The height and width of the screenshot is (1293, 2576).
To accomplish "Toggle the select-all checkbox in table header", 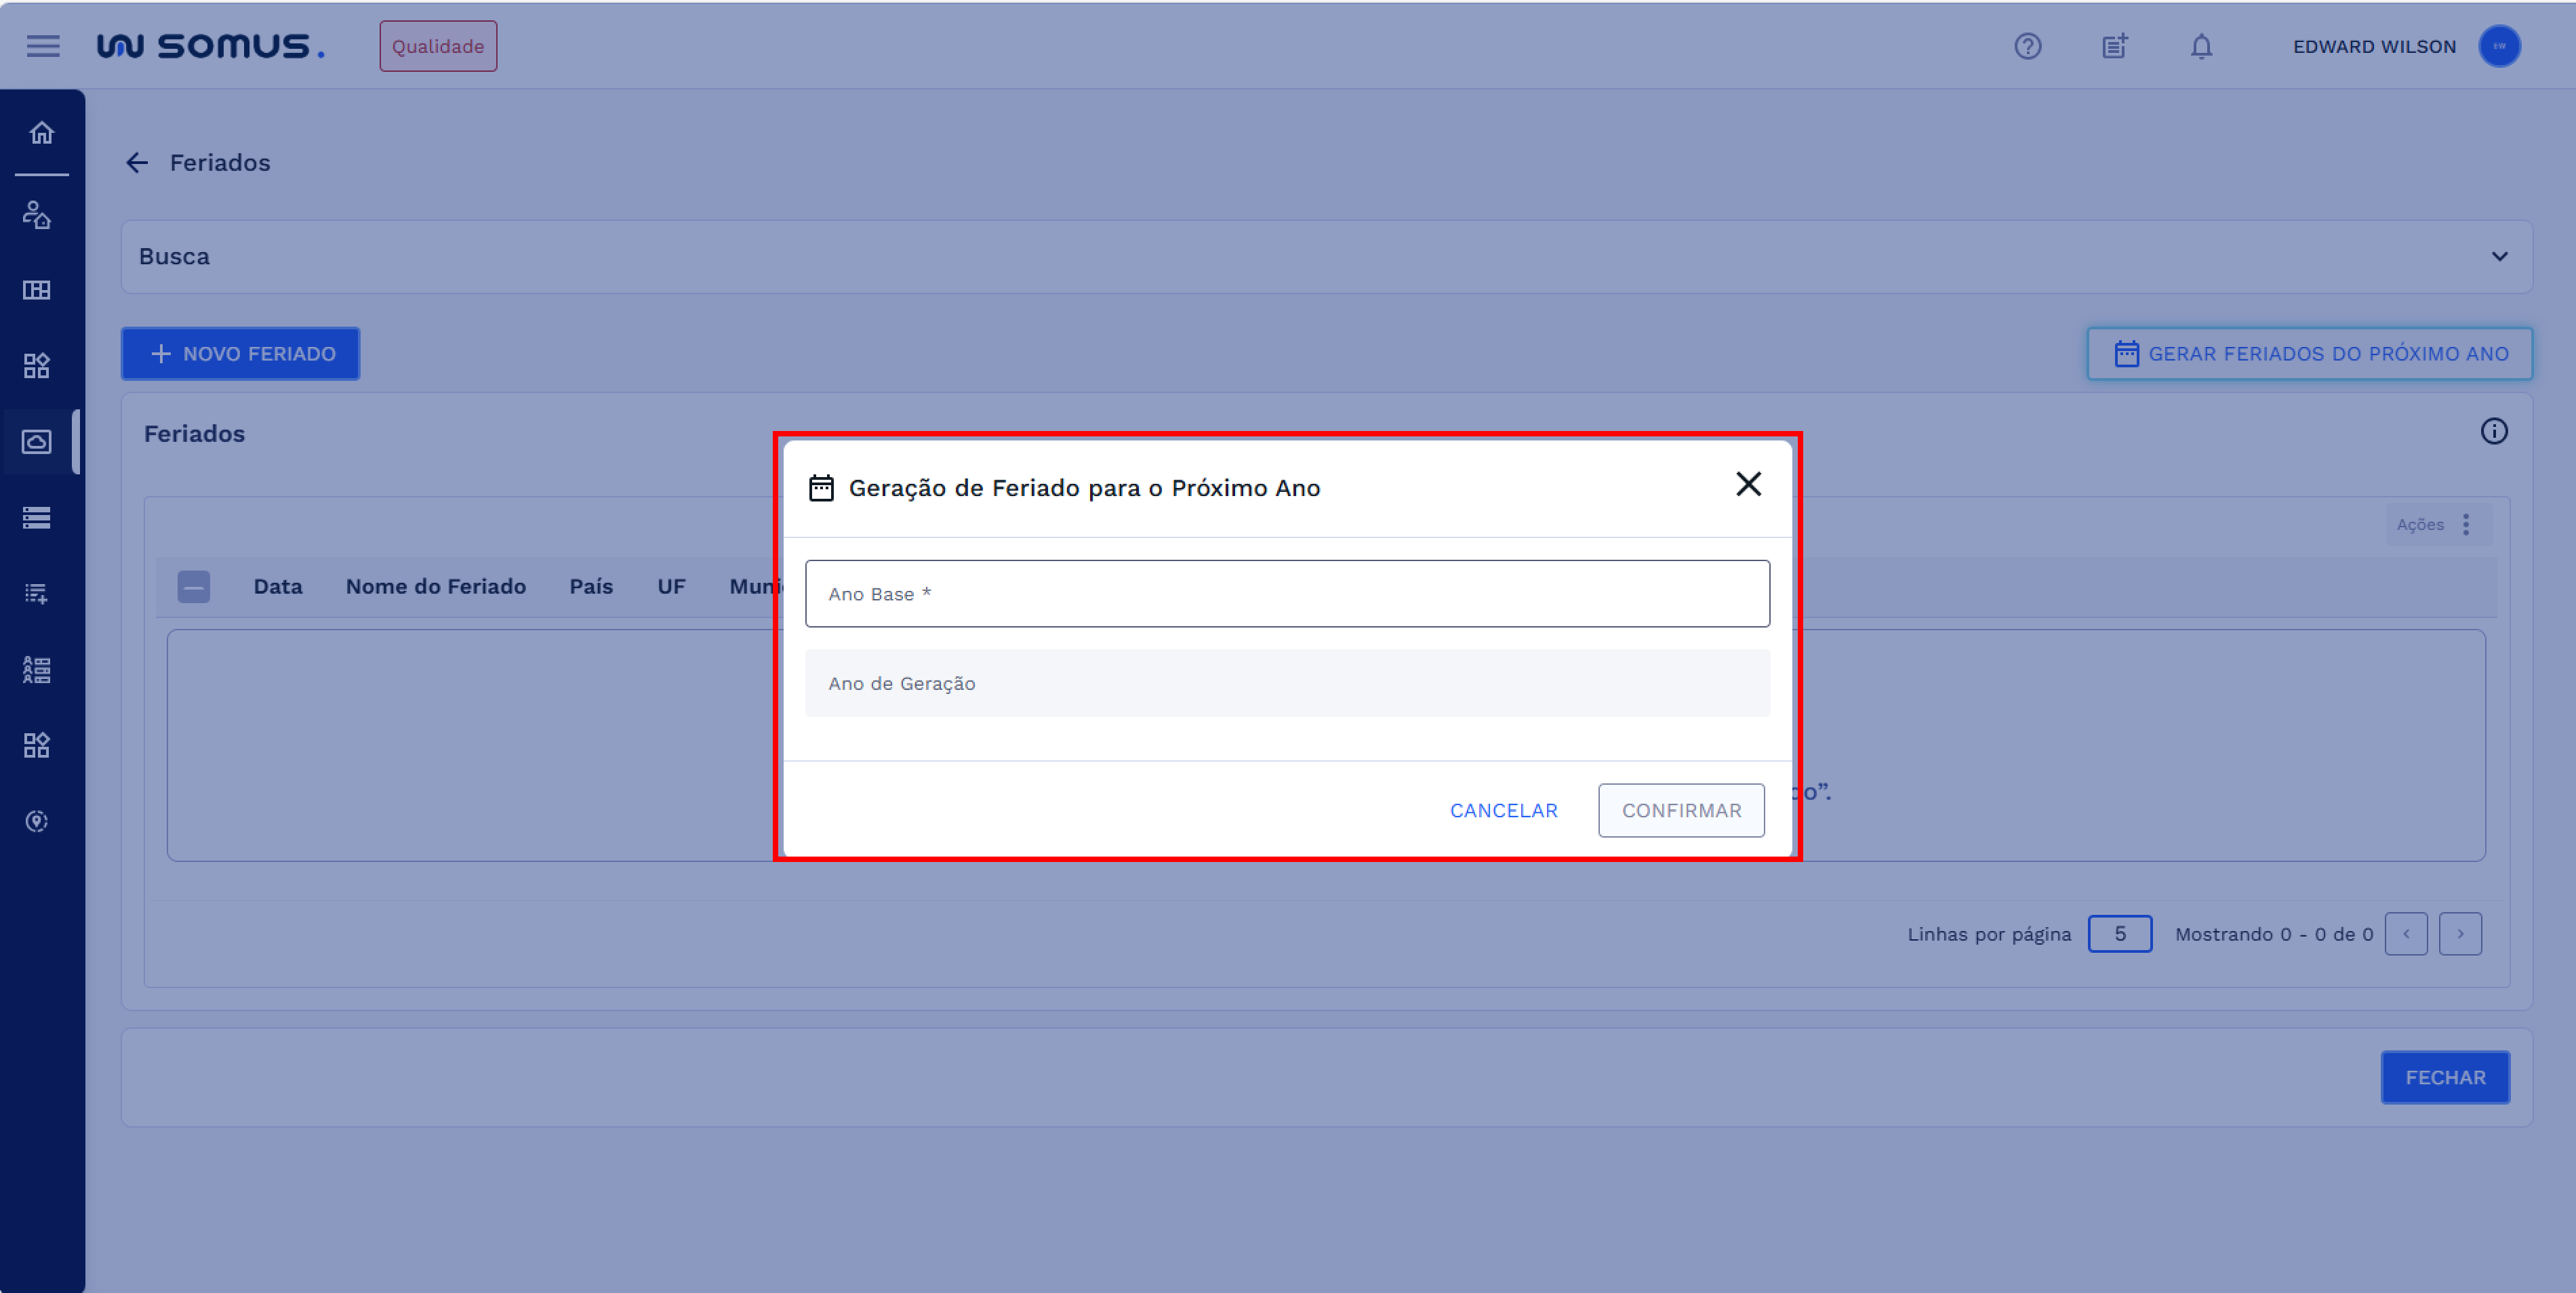I will pos(194,586).
